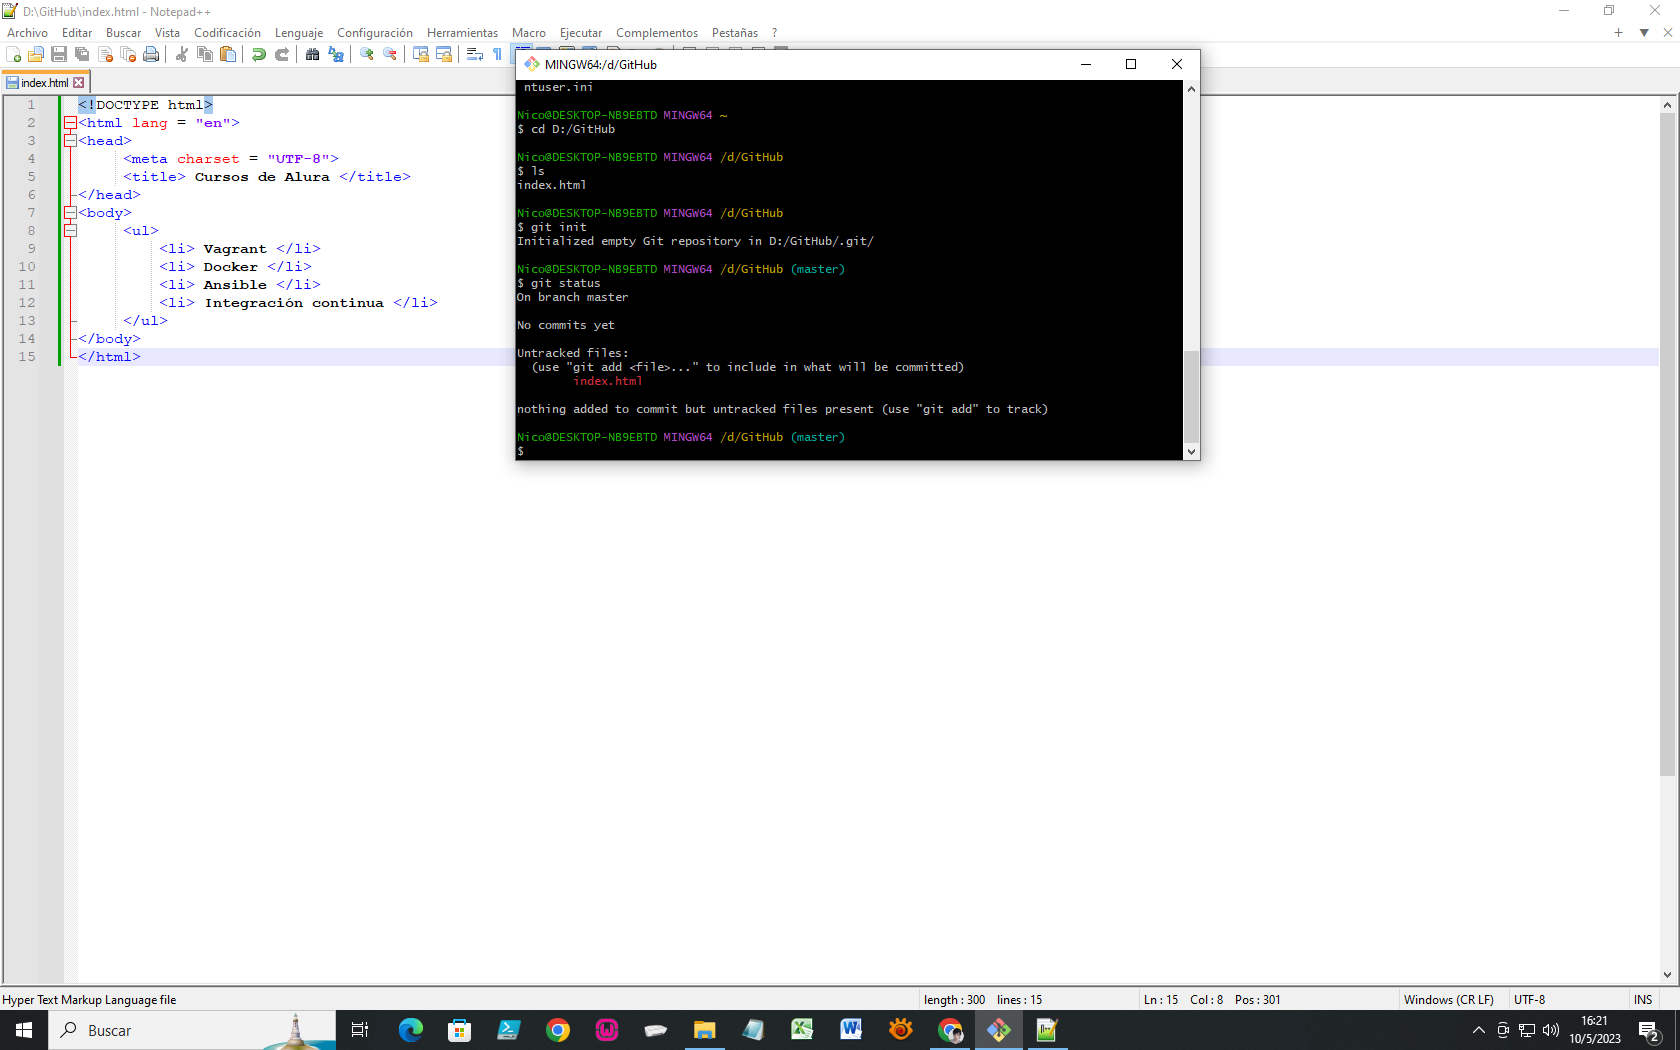Select the index.html document tab
Viewport: 1680px width, 1050px height.
click(x=45, y=83)
